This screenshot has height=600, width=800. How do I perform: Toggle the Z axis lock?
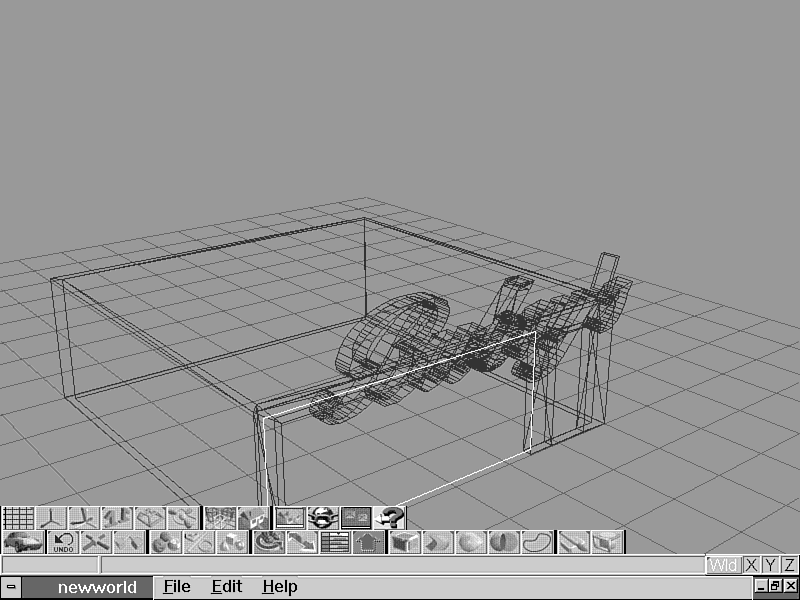[790, 565]
